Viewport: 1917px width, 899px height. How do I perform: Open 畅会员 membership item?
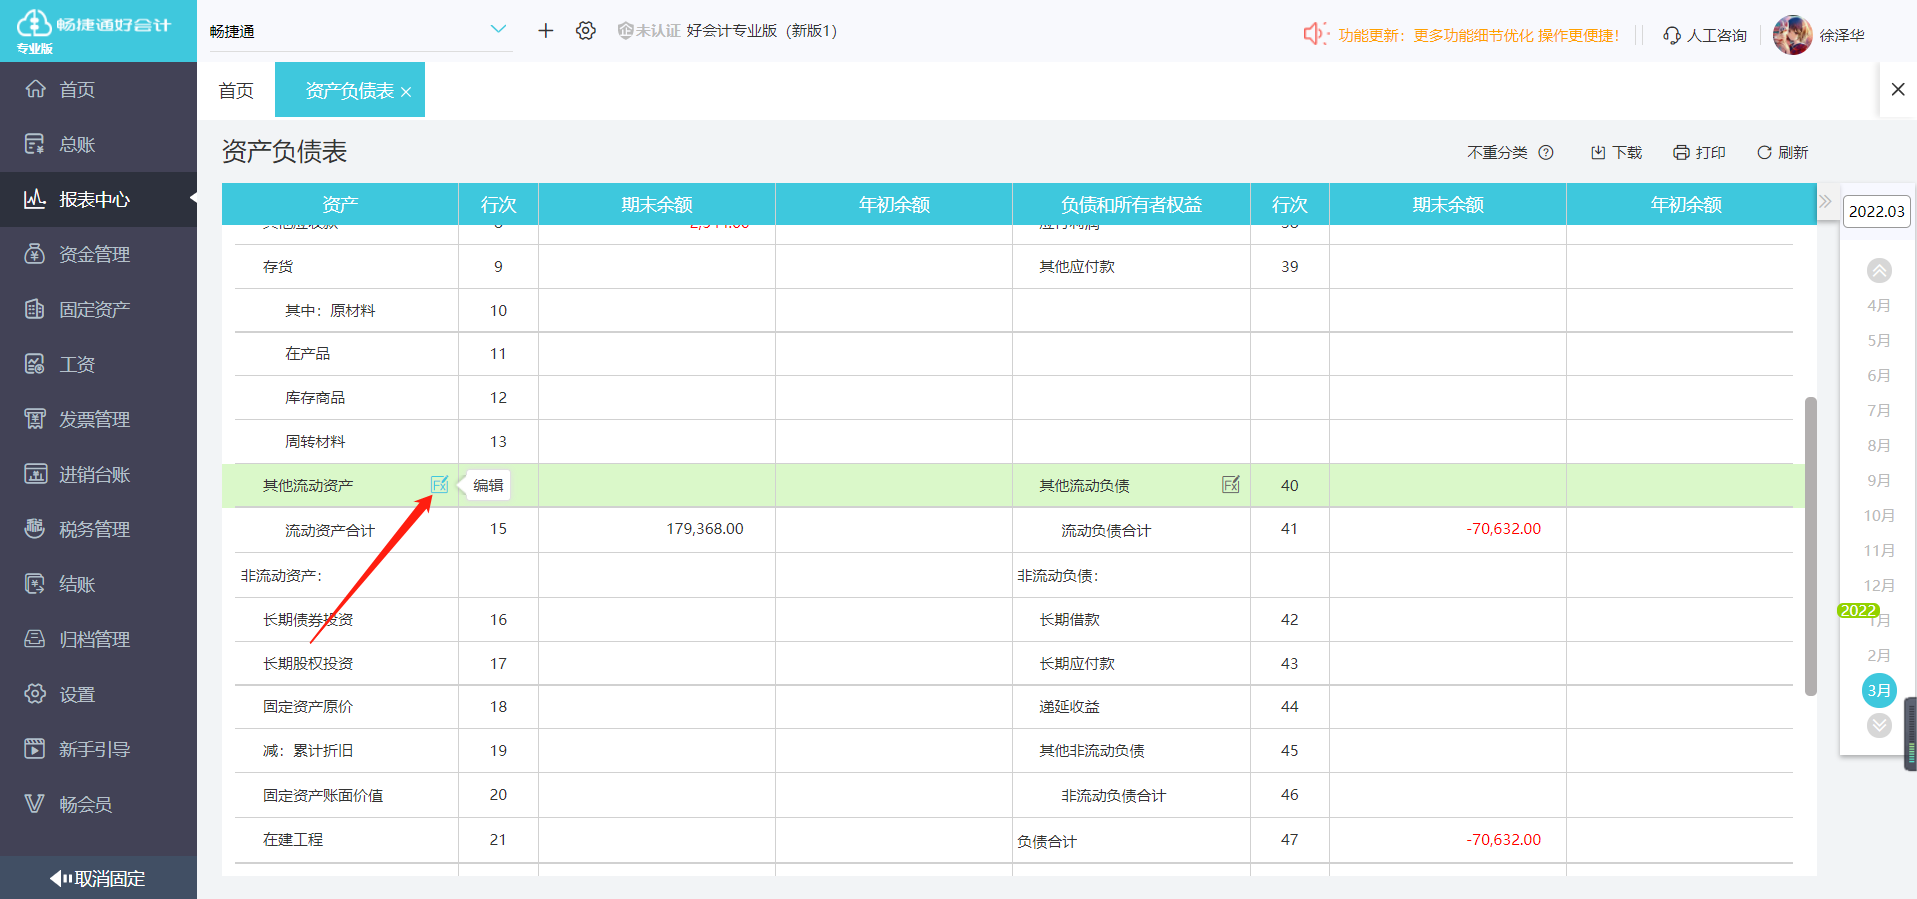coord(98,804)
